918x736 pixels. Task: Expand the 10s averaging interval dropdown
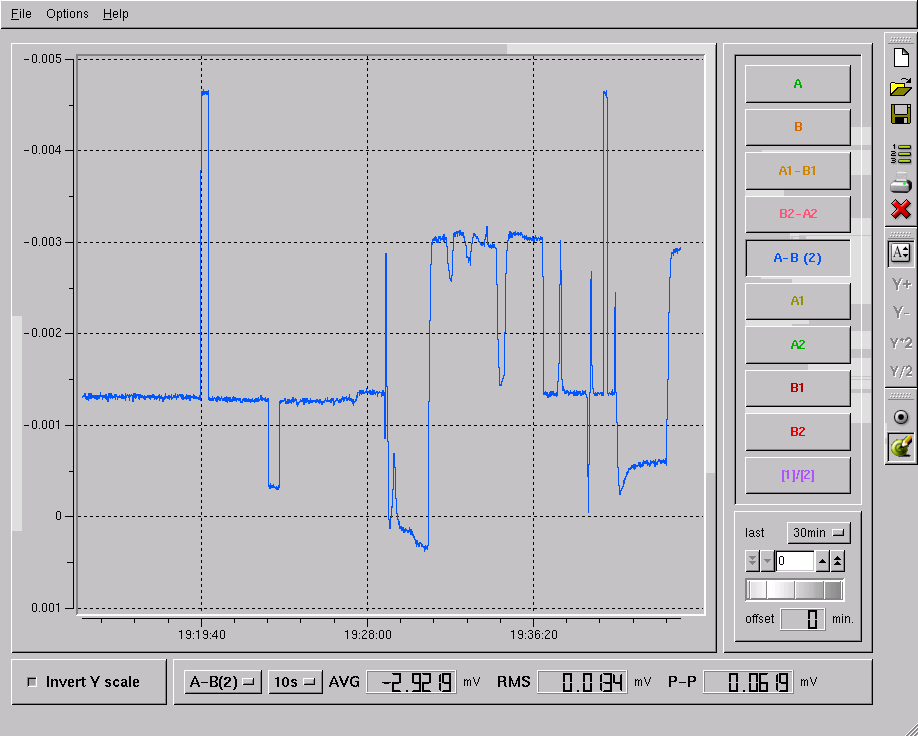coord(295,682)
